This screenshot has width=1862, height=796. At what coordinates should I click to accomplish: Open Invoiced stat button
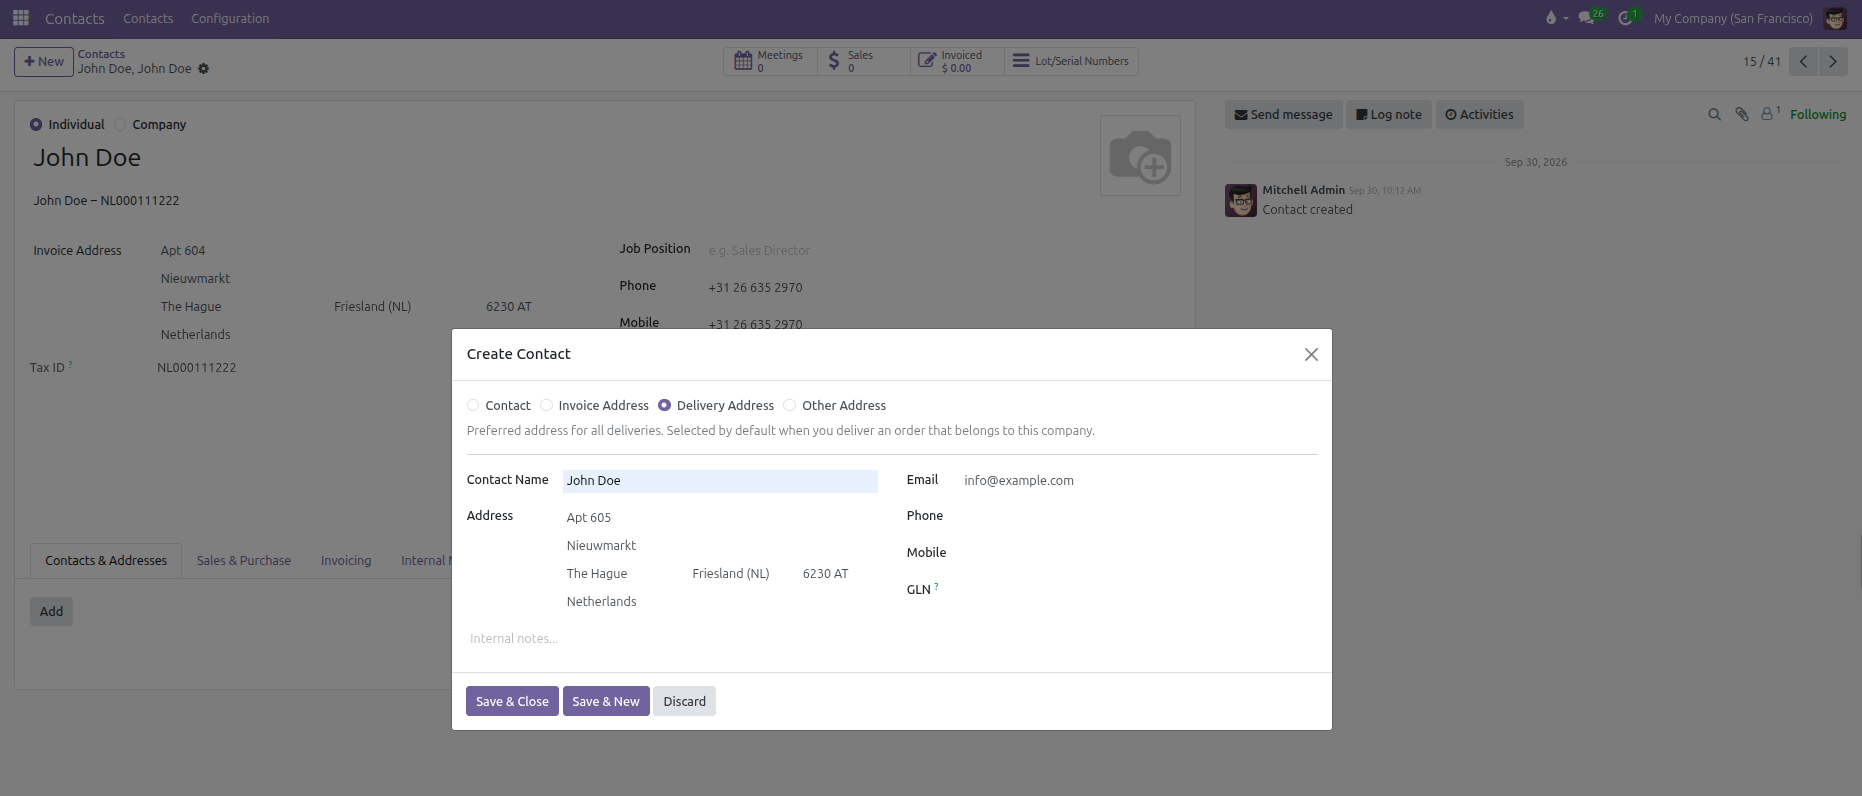[x=957, y=61]
